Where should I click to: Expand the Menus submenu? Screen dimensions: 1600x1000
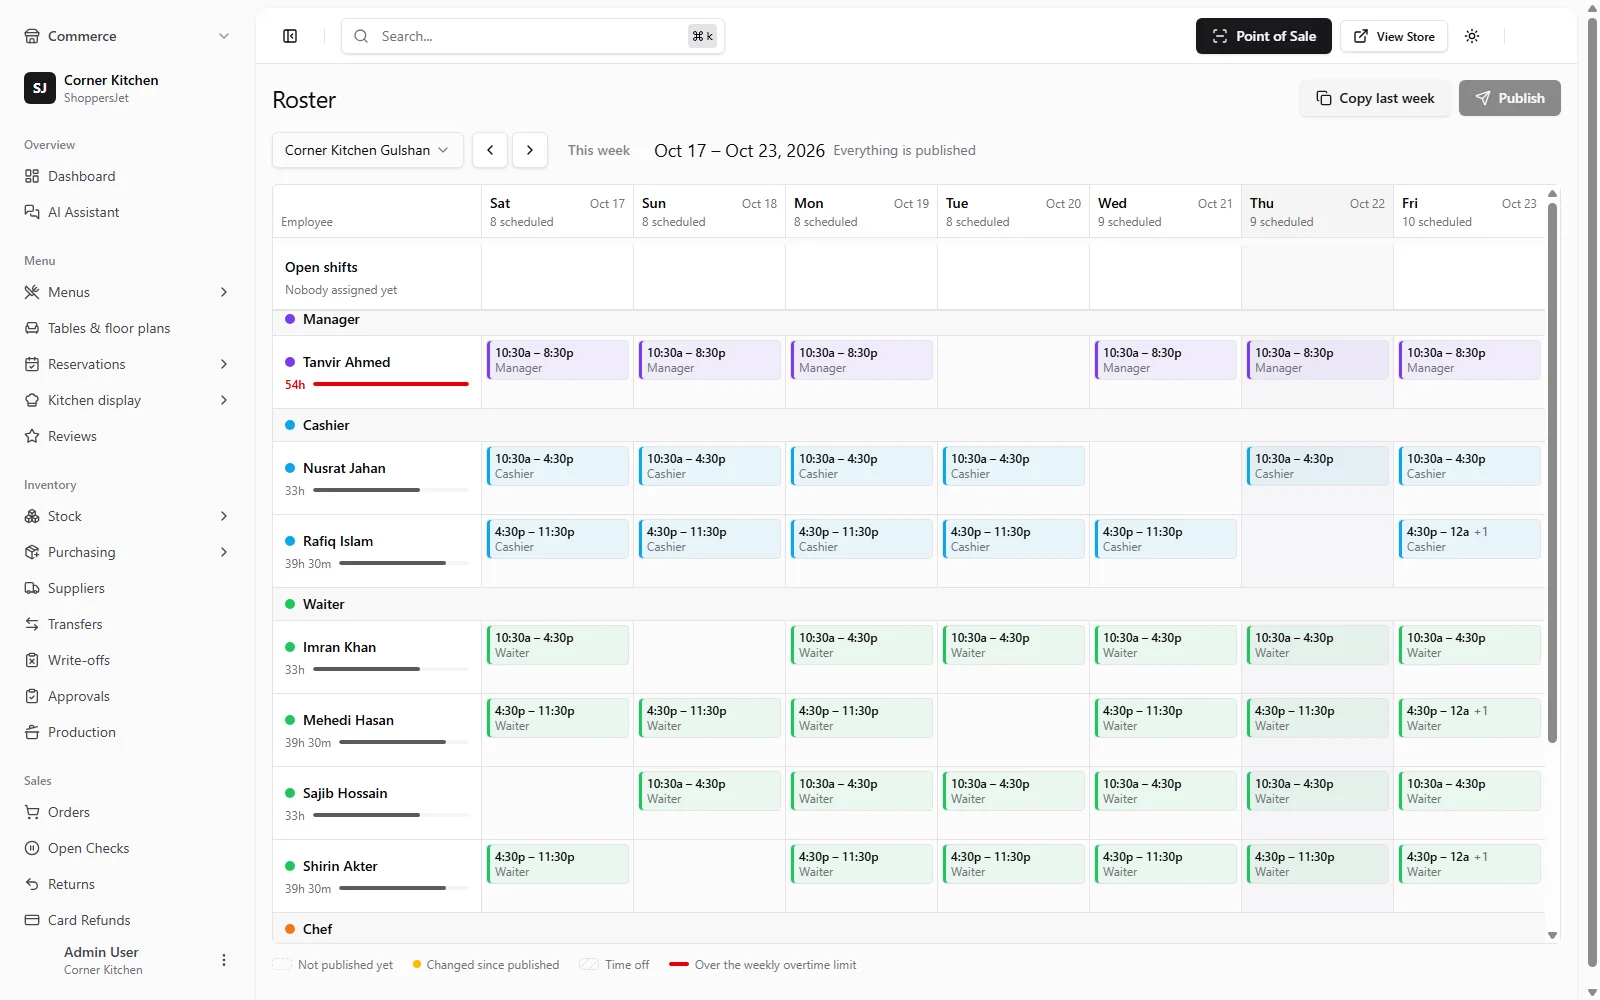pos(224,292)
